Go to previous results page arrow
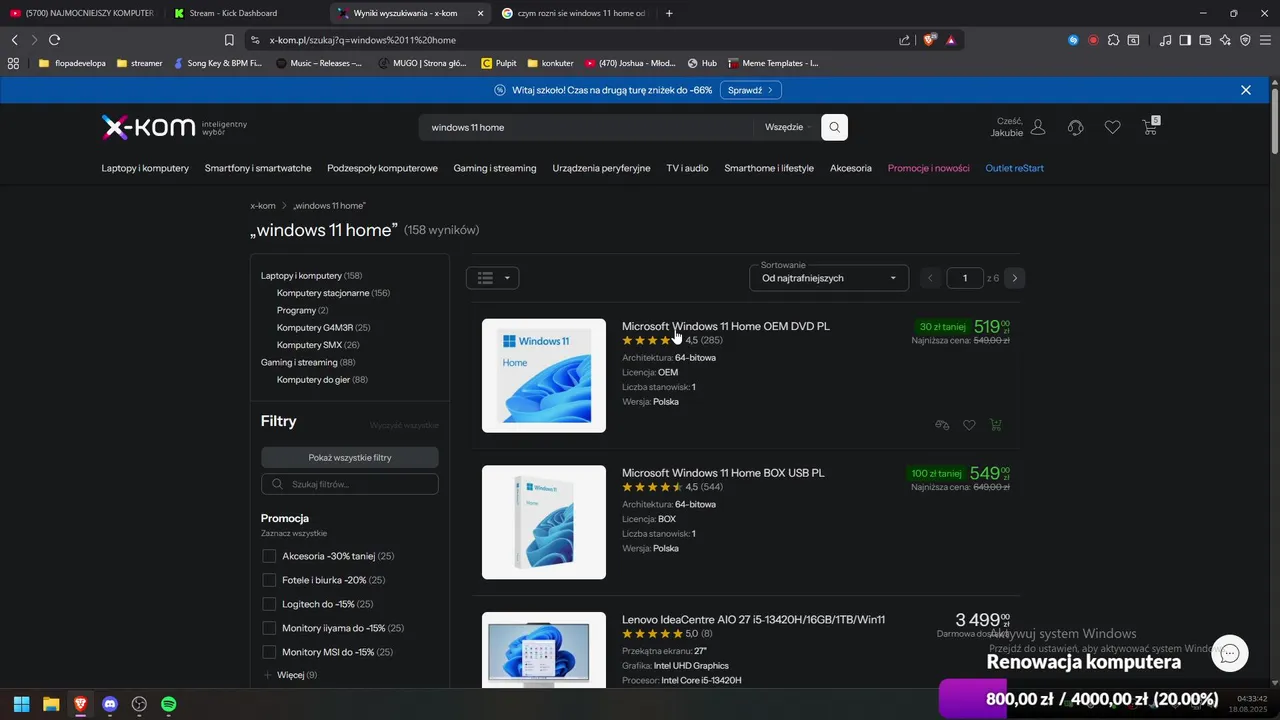Viewport: 1280px width, 720px height. 931,278
